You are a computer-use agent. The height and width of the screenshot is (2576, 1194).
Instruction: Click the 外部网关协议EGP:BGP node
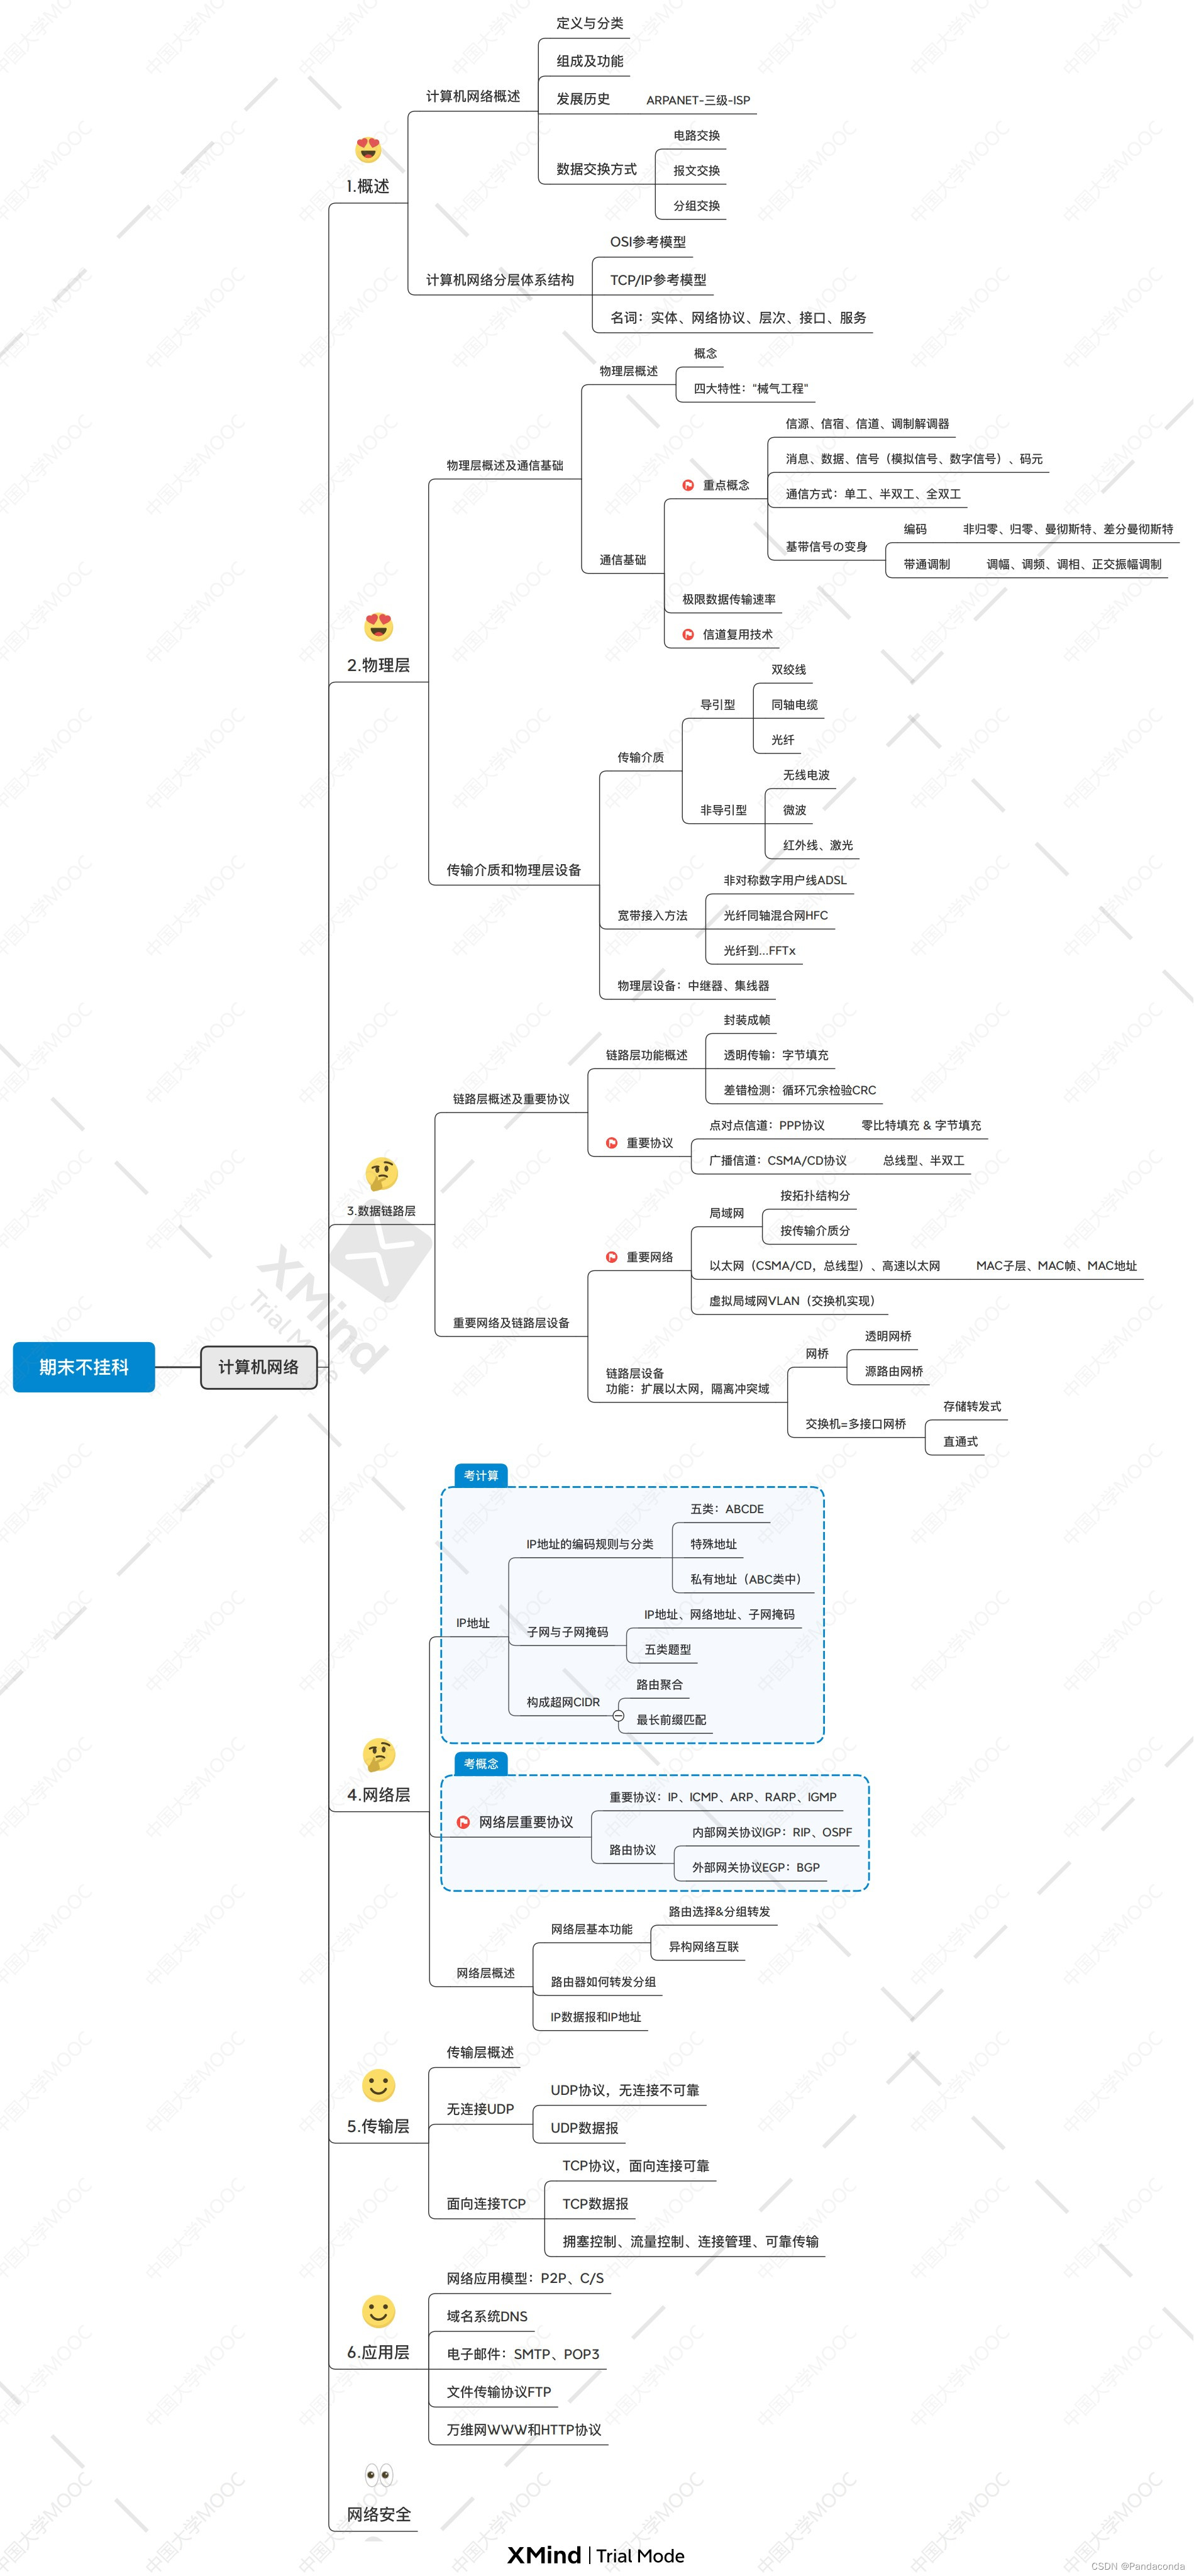(x=756, y=1867)
